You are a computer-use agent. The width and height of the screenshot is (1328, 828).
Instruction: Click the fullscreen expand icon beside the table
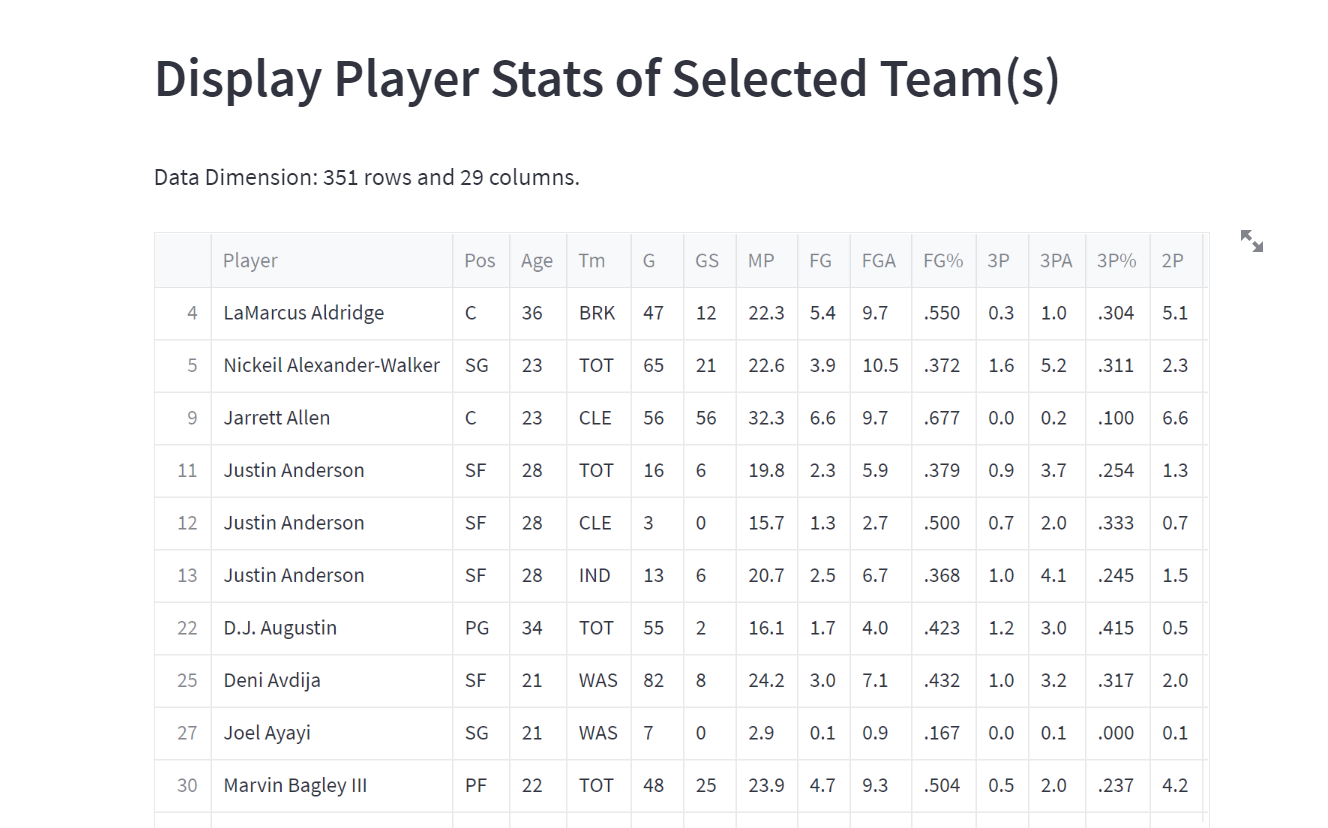pos(1251,241)
